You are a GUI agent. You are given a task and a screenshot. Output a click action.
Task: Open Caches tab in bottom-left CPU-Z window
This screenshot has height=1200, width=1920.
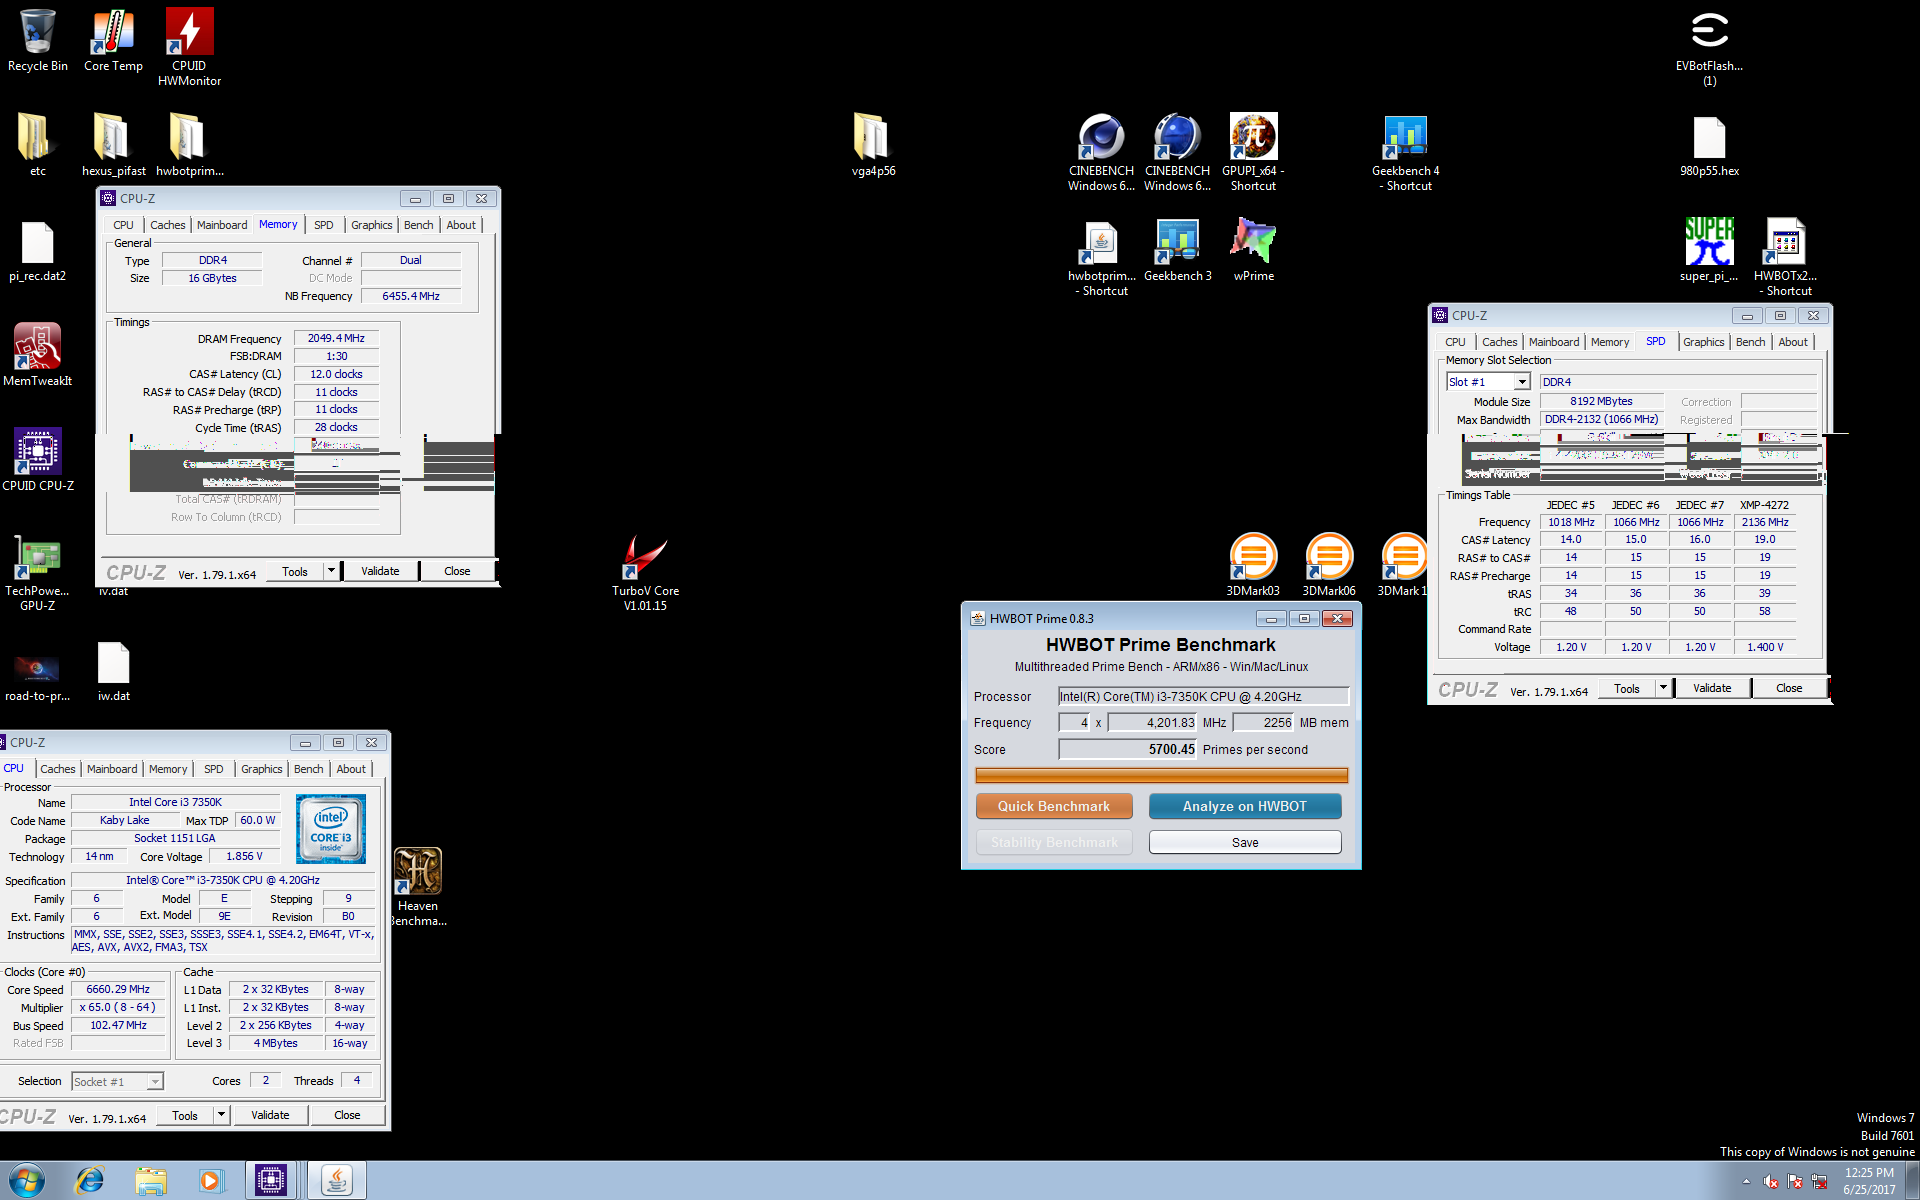tap(58, 769)
